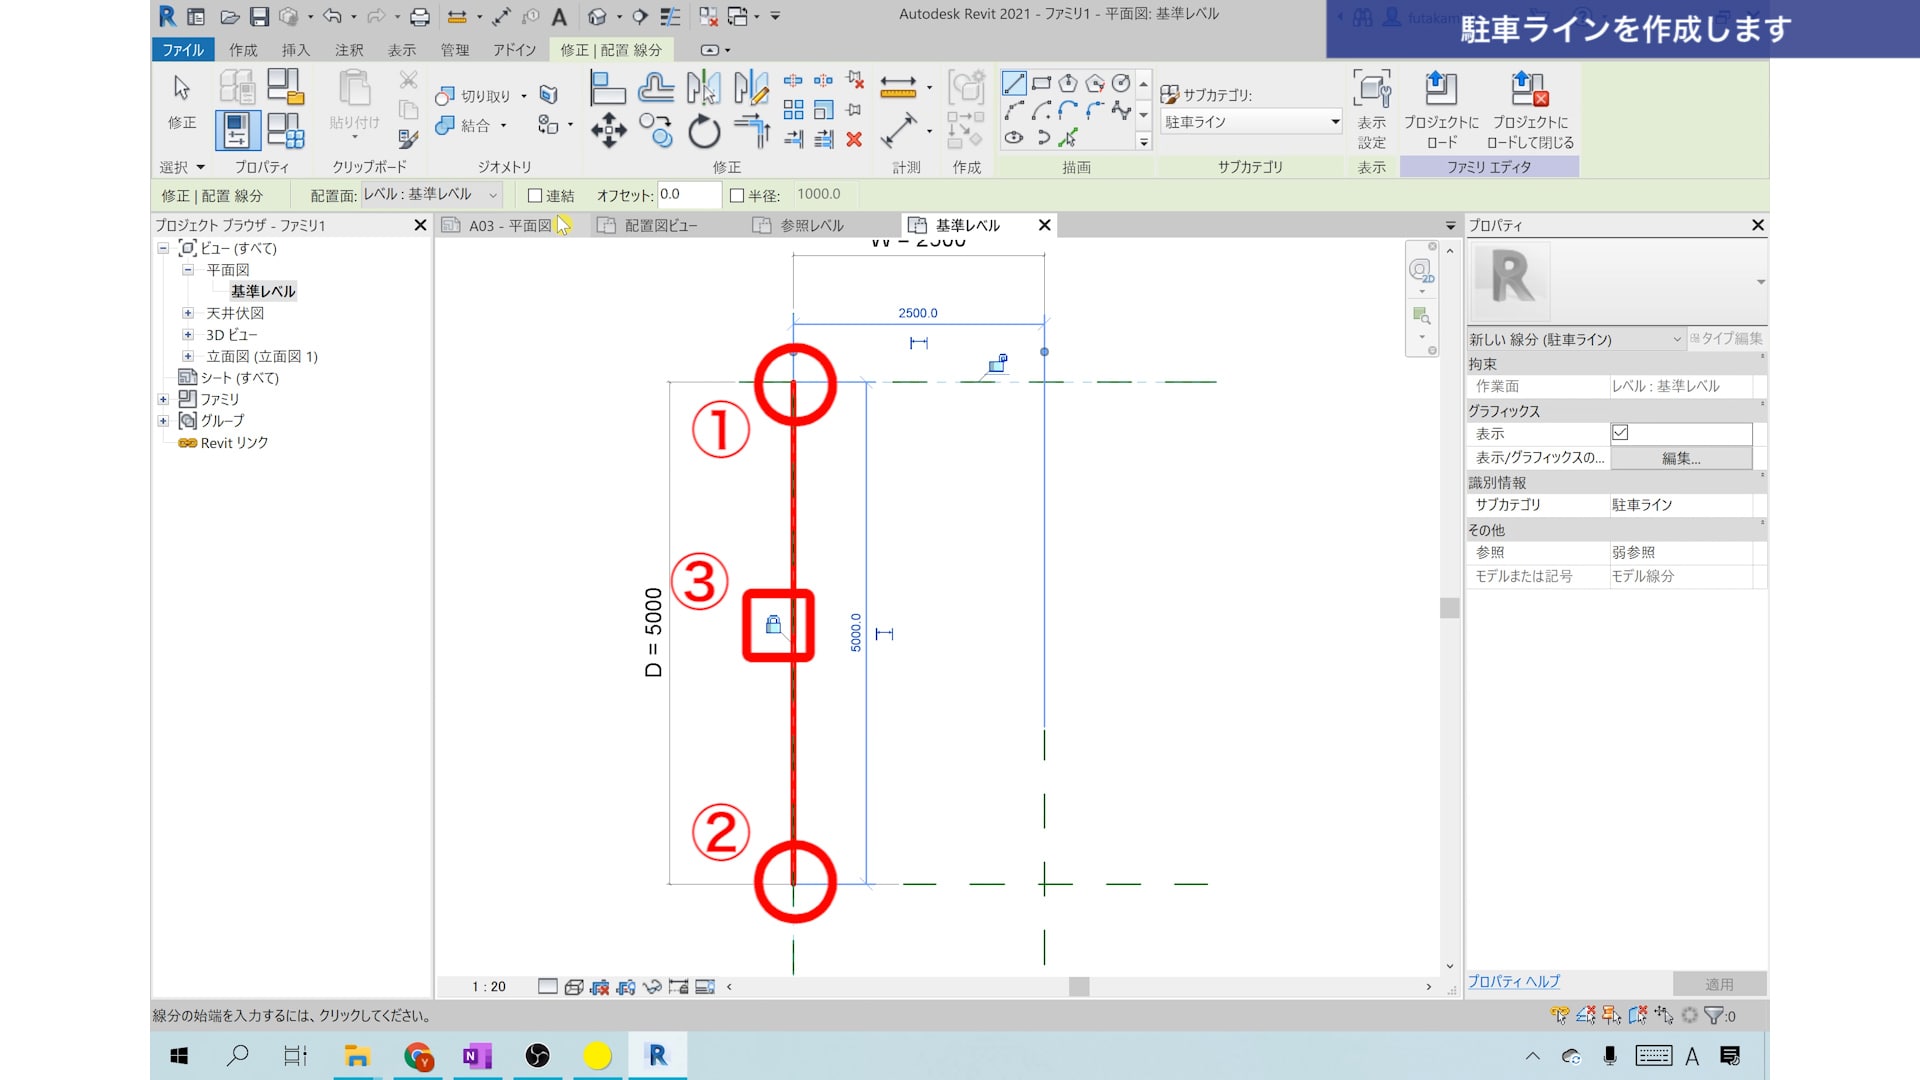Open the 注釈 ribbon tab
The width and height of the screenshot is (1920, 1080).
349,50
